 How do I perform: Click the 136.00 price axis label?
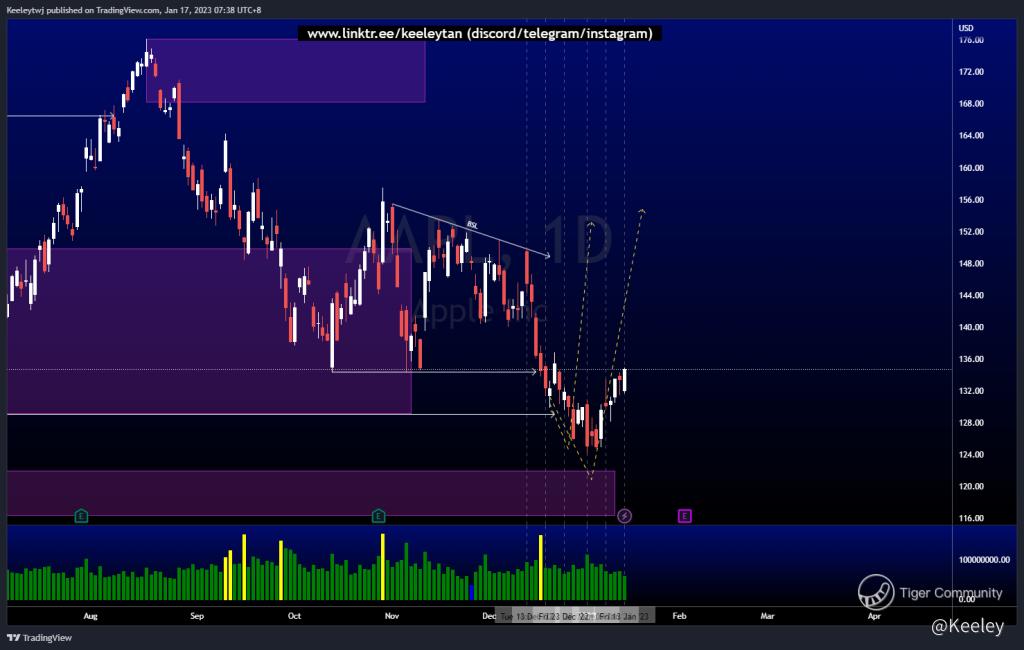tap(971, 359)
